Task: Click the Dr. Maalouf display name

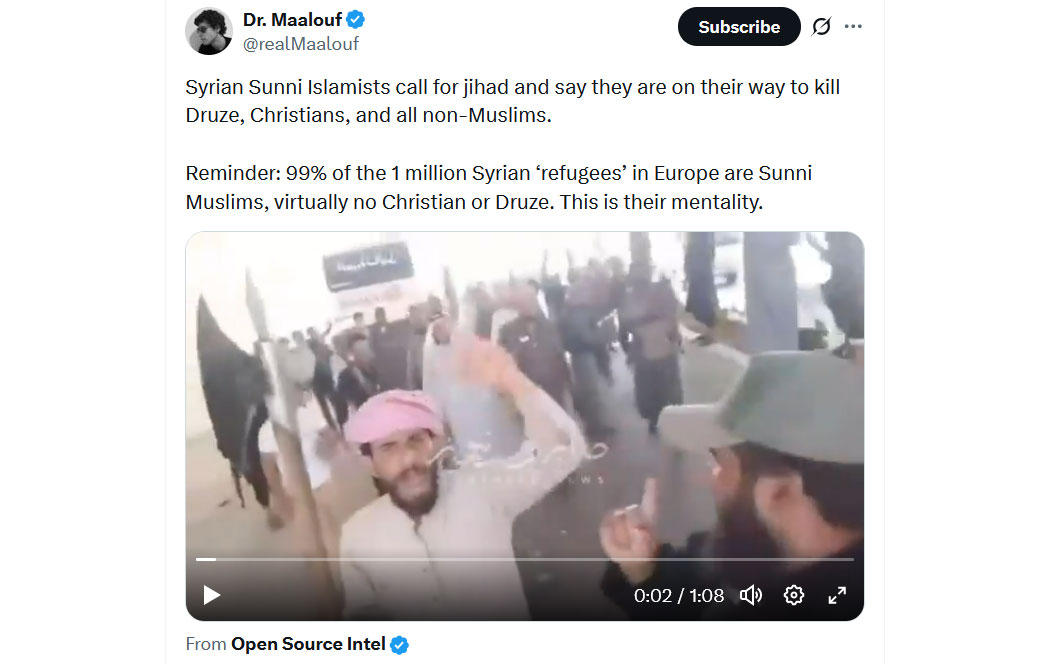Action: click(x=293, y=20)
